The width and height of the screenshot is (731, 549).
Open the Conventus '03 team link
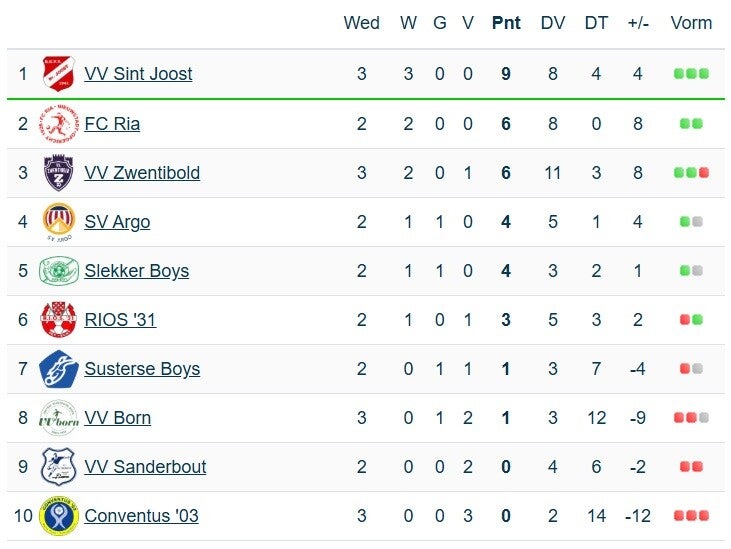click(141, 516)
